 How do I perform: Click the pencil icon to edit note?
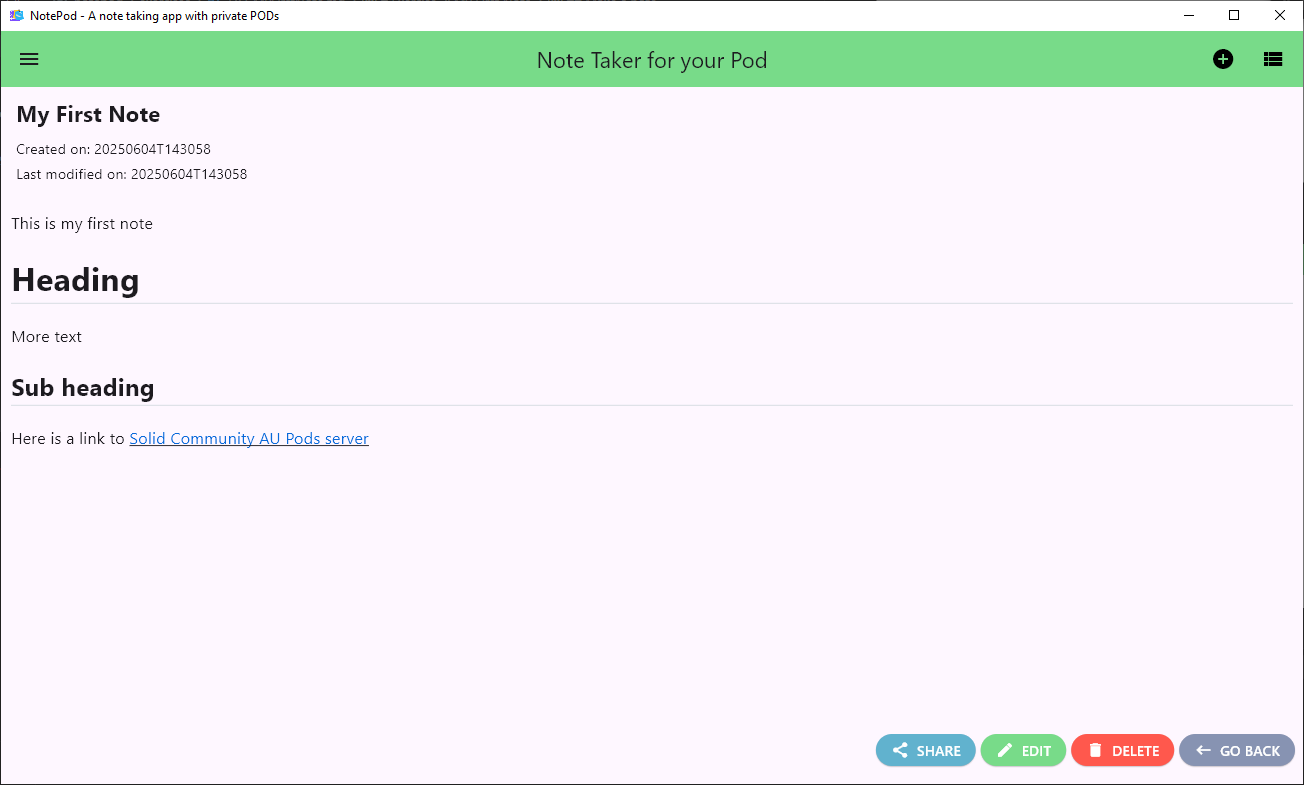[x=1005, y=750]
